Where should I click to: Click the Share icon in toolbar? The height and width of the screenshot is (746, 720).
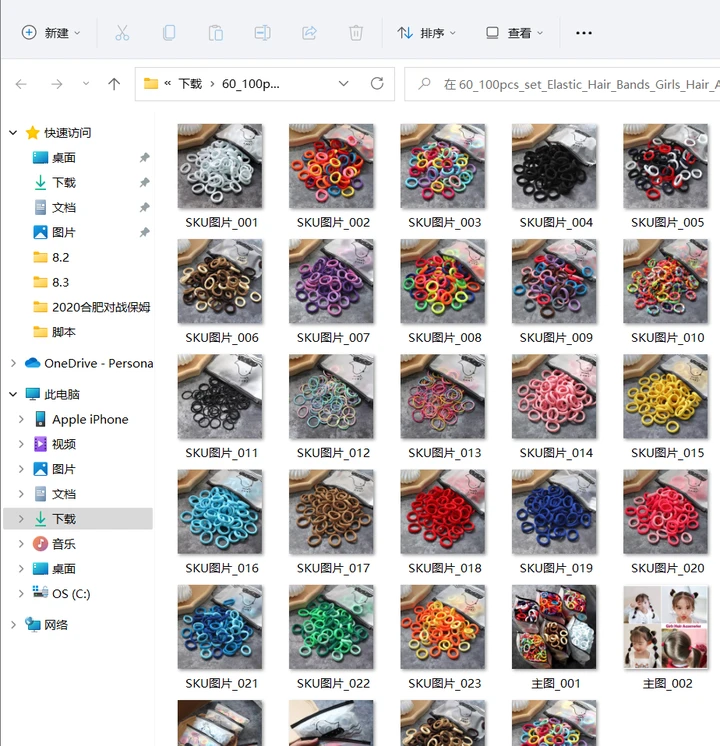point(309,33)
